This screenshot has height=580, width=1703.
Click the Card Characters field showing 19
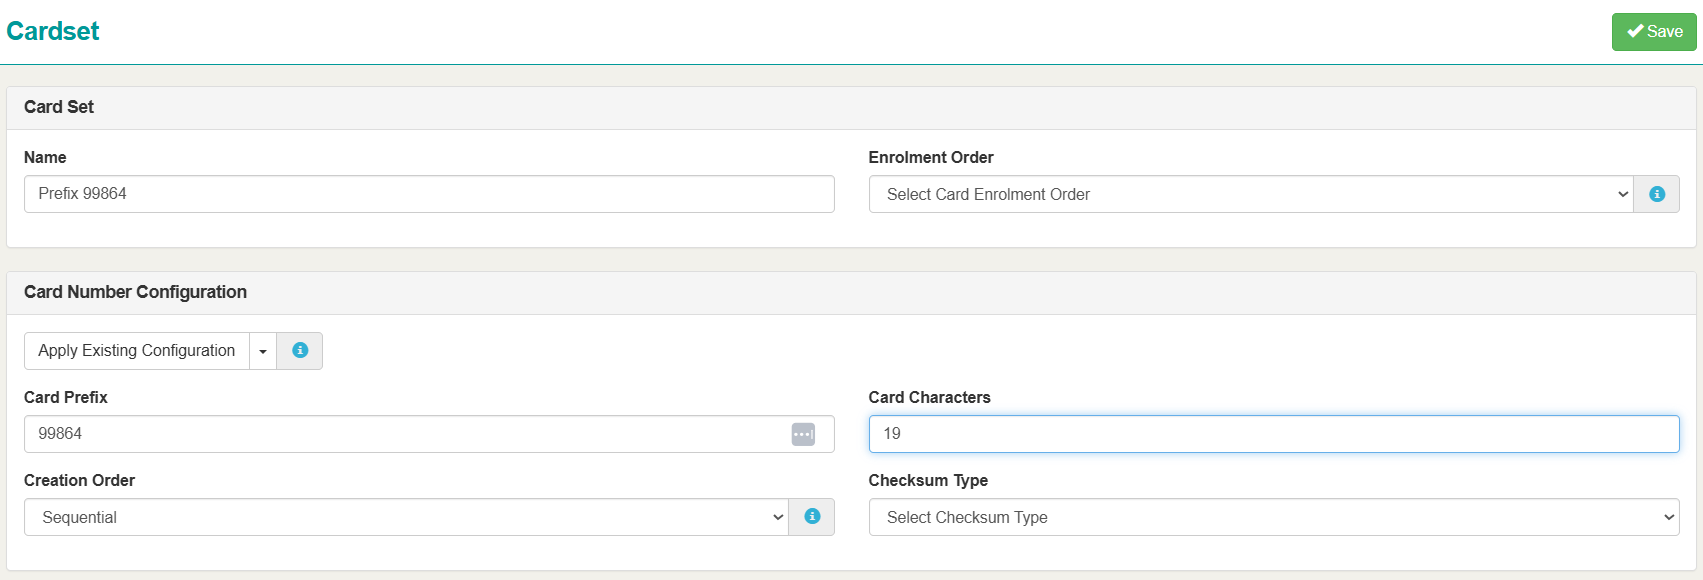point(1273,434)
